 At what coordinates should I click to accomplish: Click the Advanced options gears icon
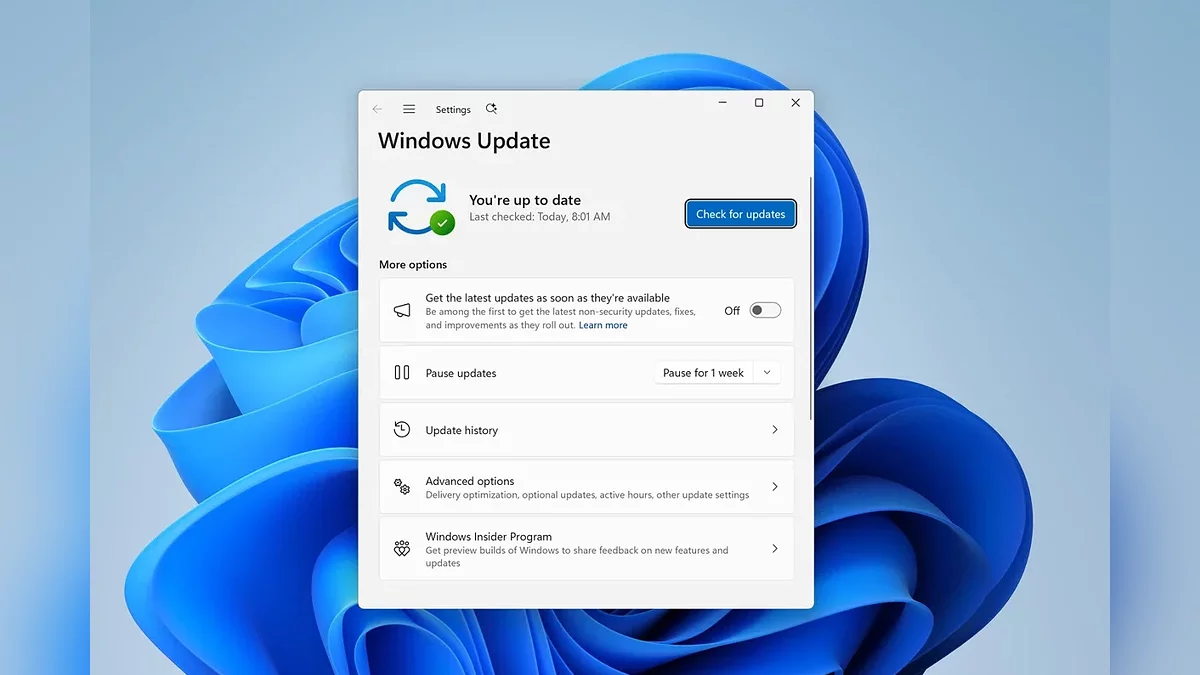click(x=402, y=487)
